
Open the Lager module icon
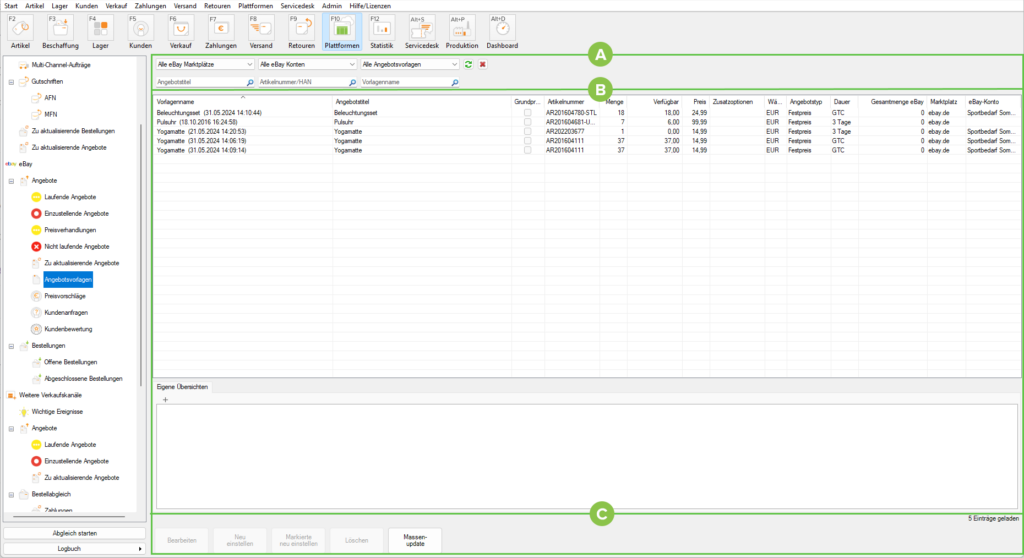pyautogui.click(x=100, y=32)
